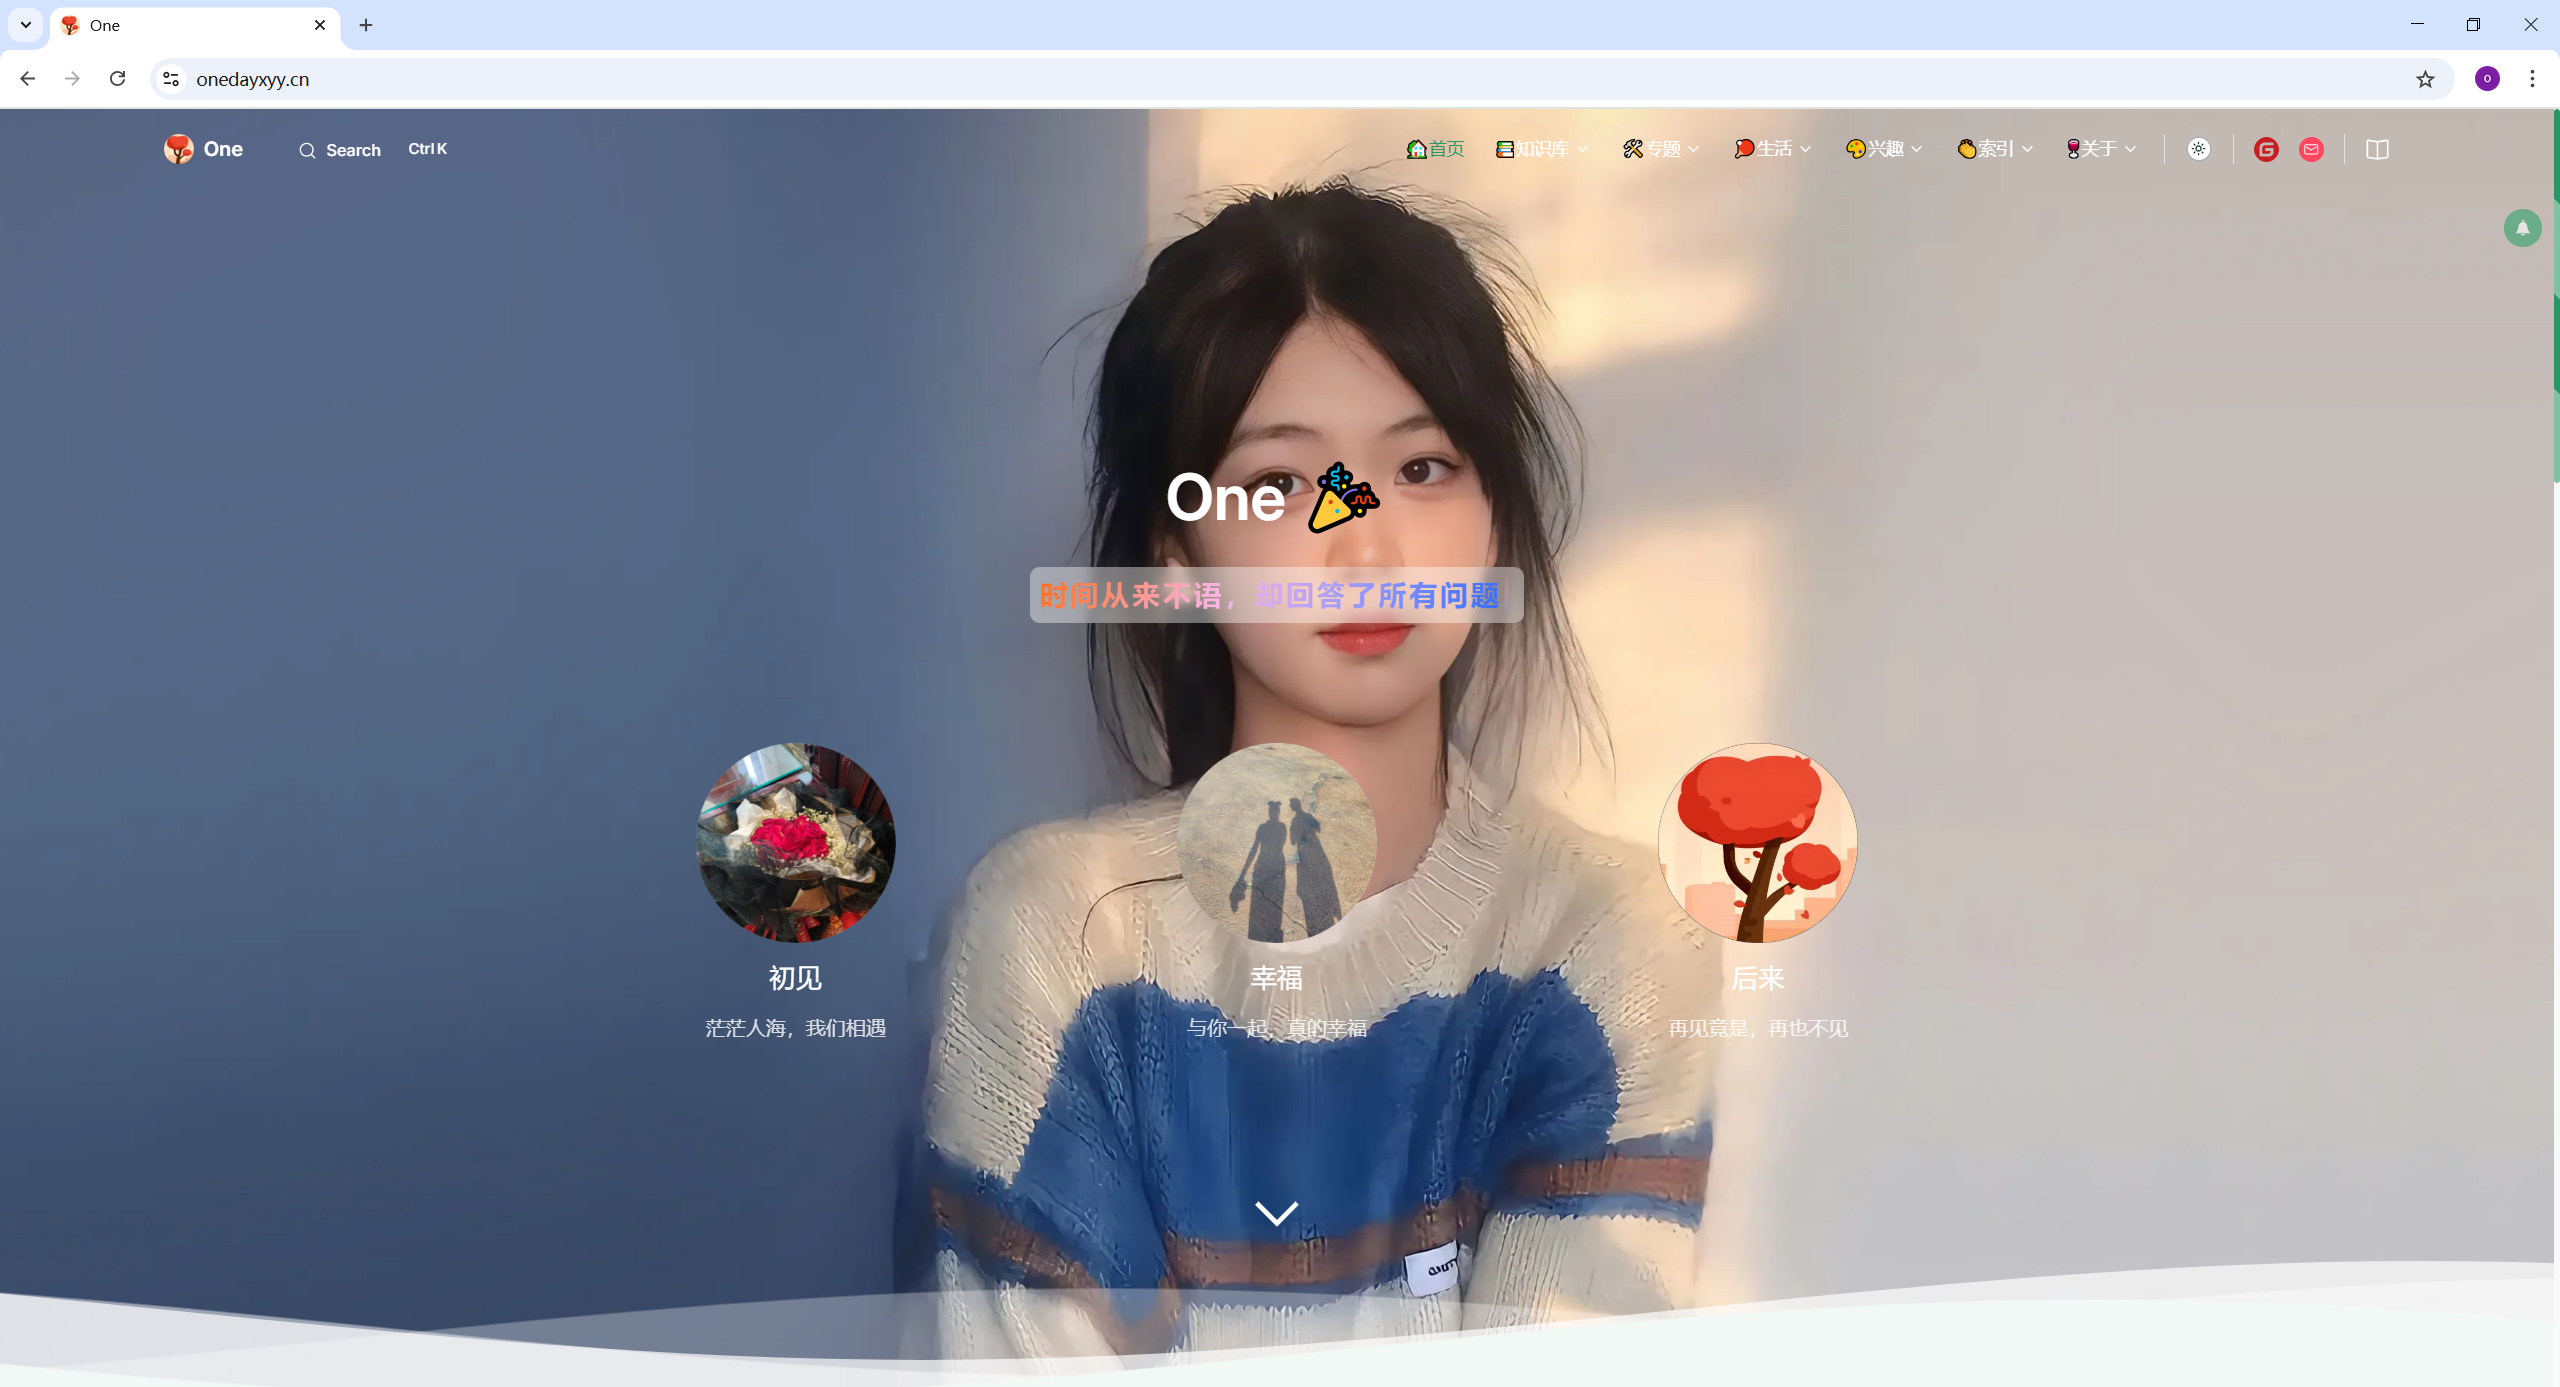Click the browser back arrow

(28, 79)
